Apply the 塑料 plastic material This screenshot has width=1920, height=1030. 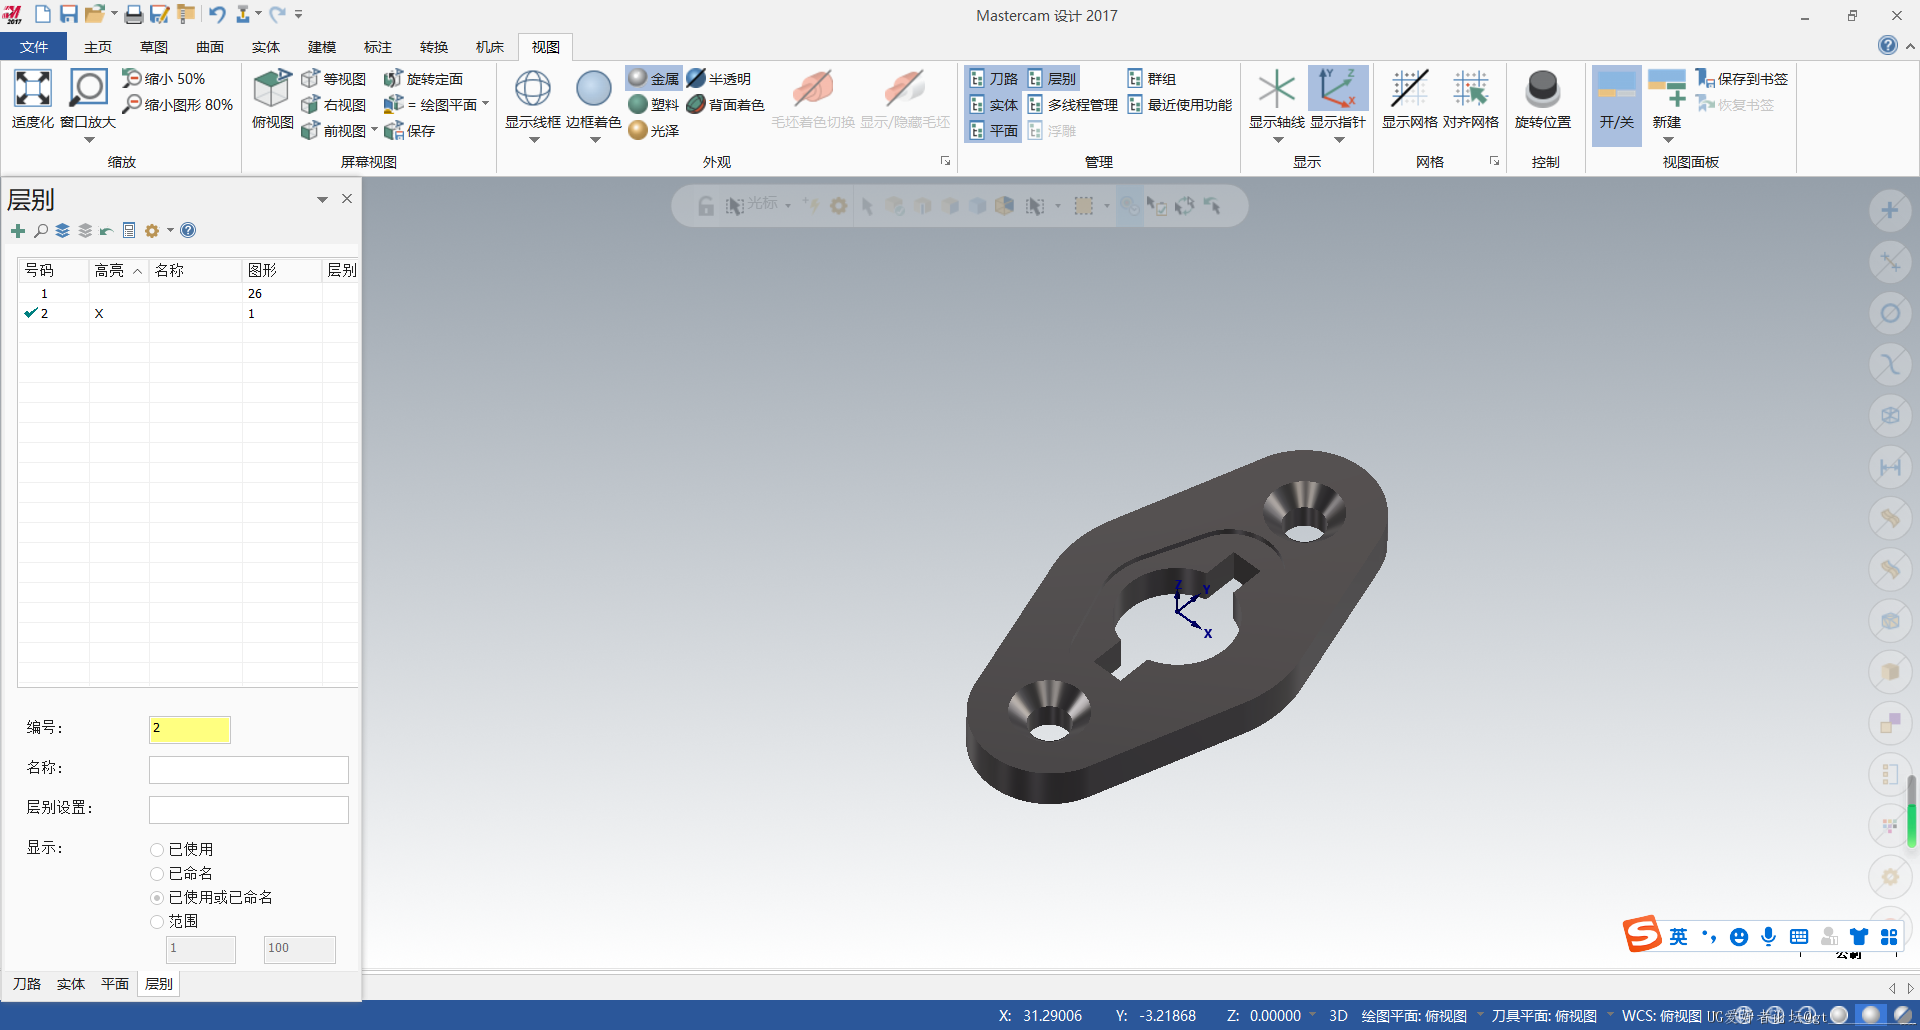[x=654, y=104]
